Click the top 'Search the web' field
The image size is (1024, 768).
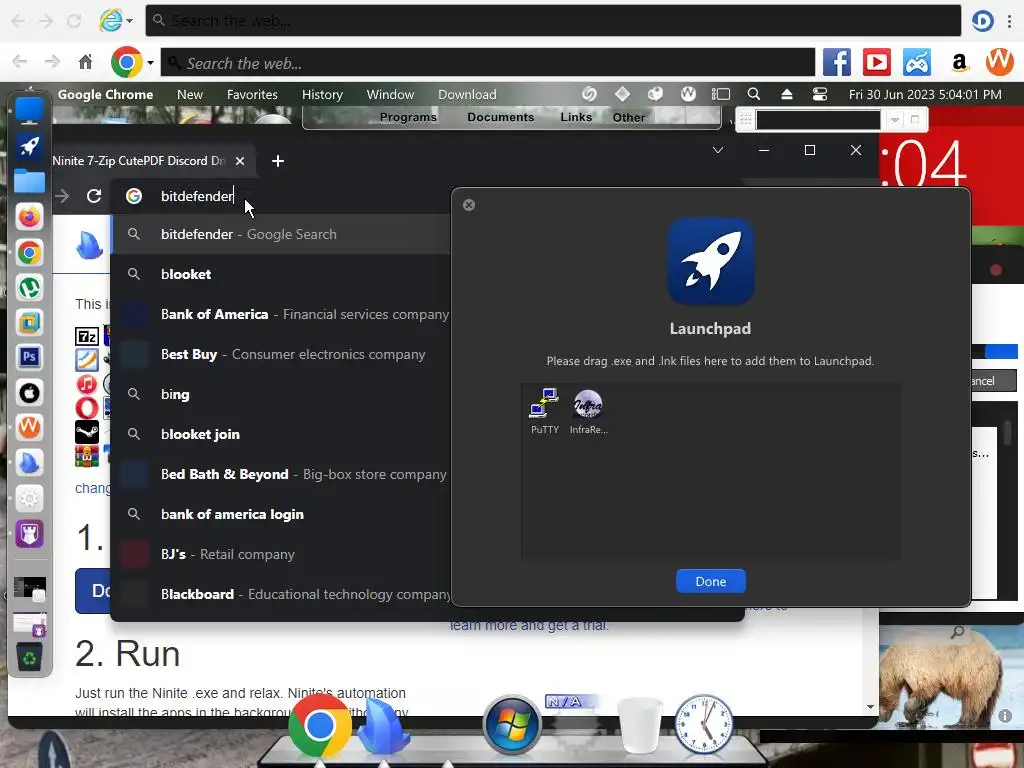553,21
